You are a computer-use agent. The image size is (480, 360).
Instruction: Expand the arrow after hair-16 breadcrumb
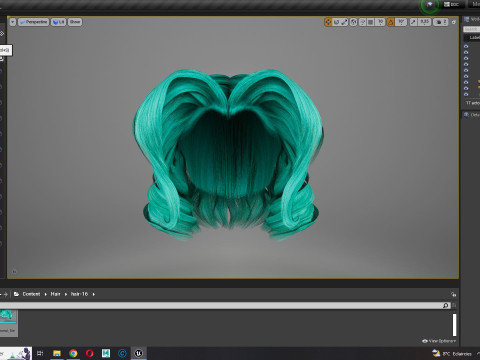[x=94, y=294]
